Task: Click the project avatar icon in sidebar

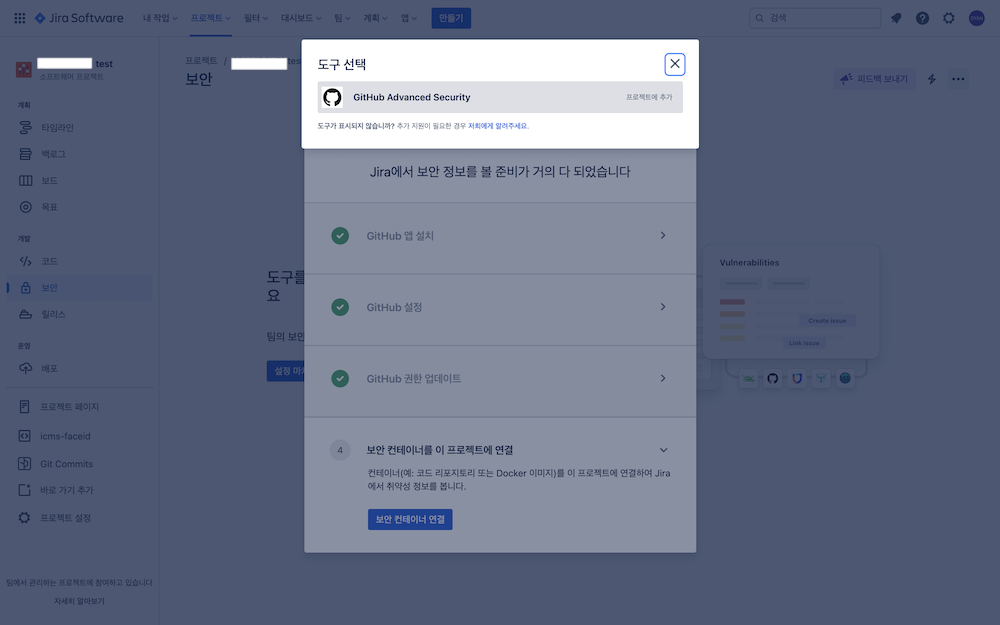Action: click(24, 70)
